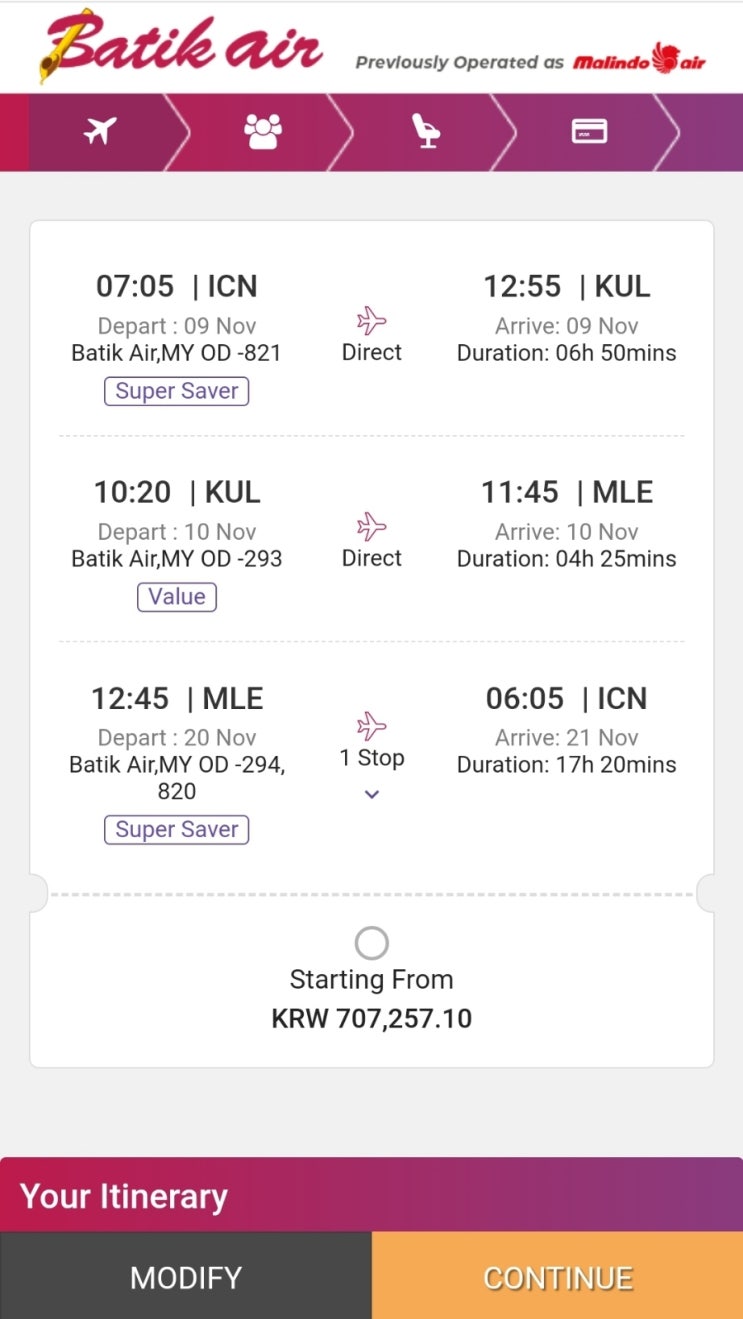
Task: Click plane icon on ICN to KUL flight
Action: coord(371,321)
